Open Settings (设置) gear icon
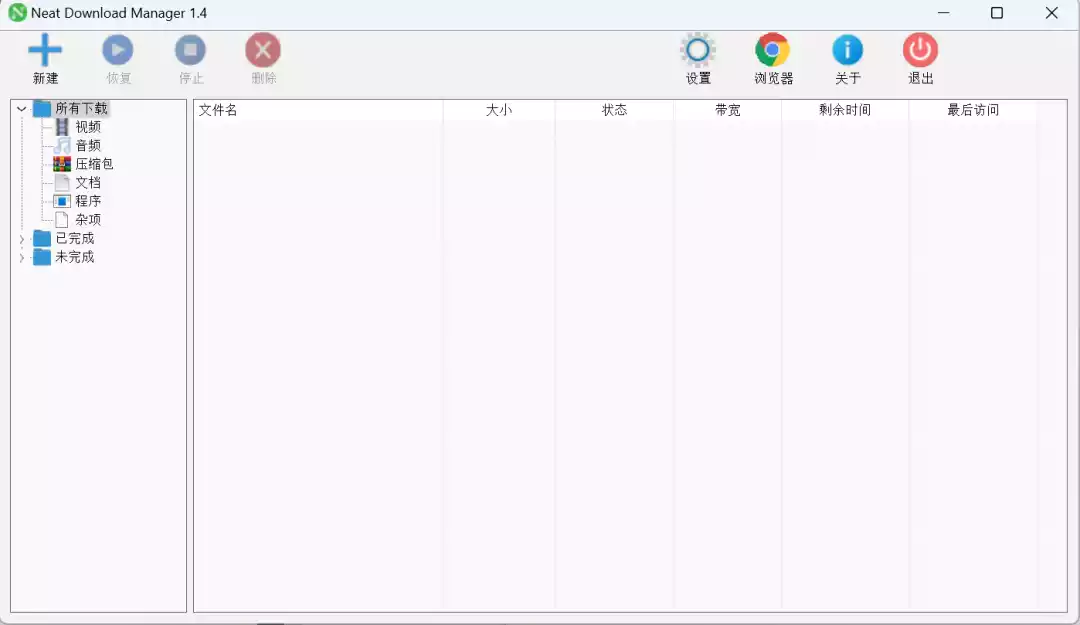1080x625 pixels. [697, 50]
